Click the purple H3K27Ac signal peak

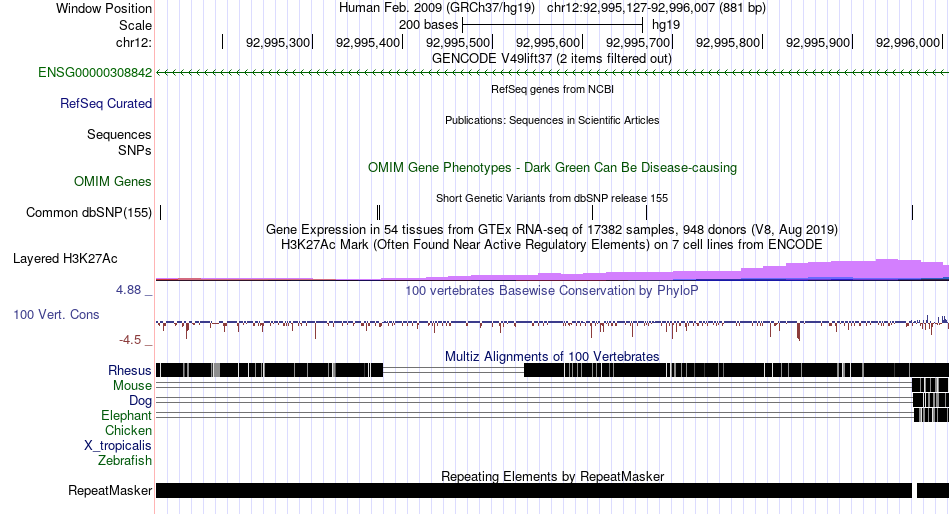point(885,269)
